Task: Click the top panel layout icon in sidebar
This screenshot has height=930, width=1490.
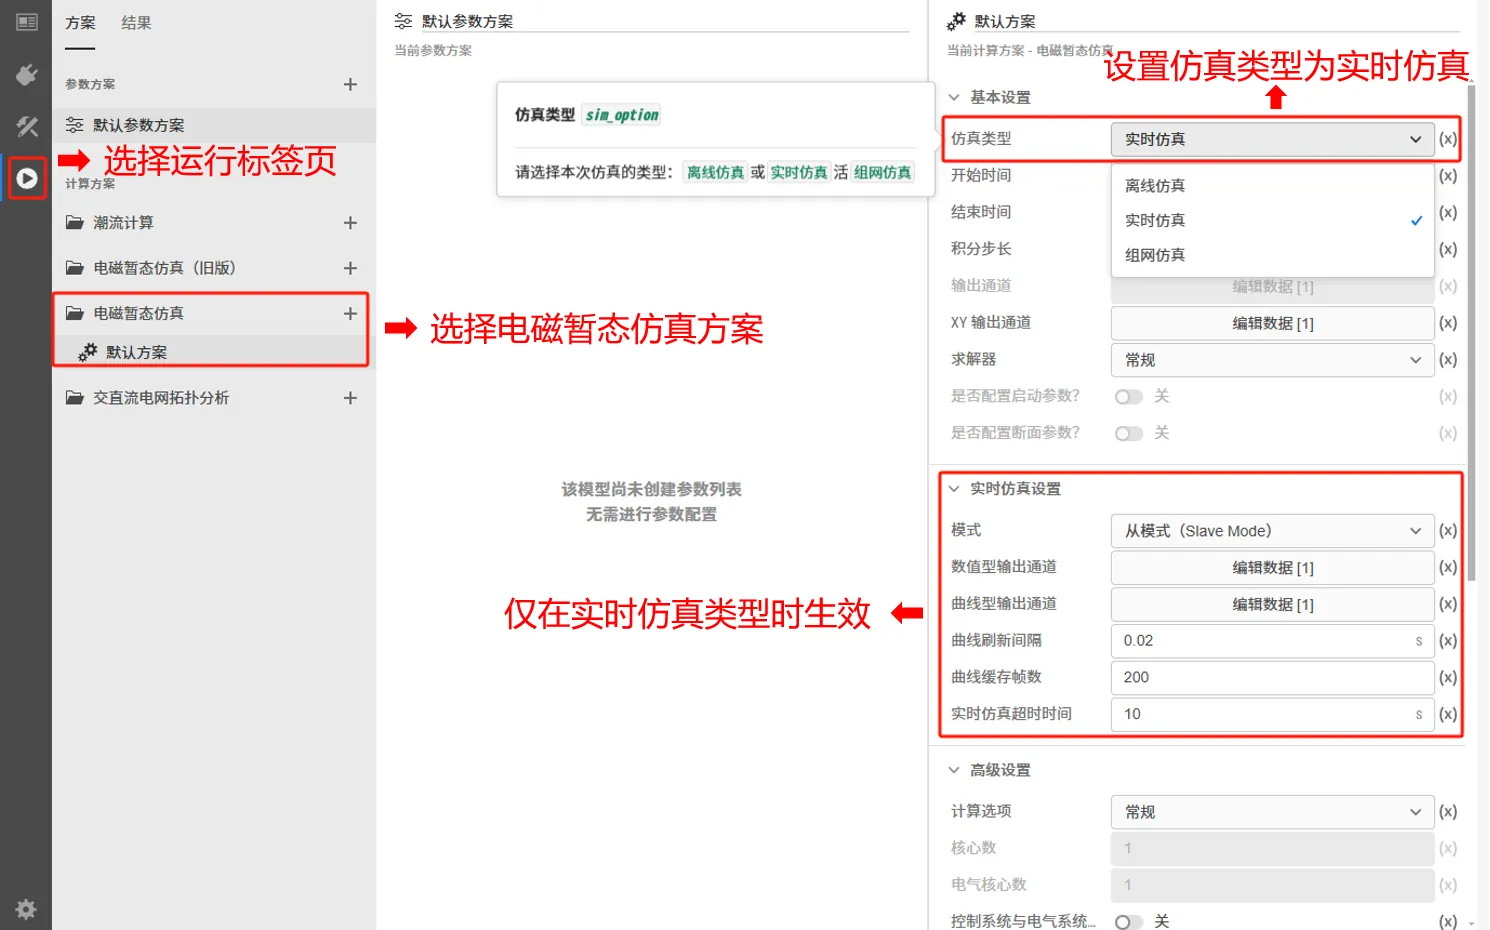Action: click(x=27, y=22)
